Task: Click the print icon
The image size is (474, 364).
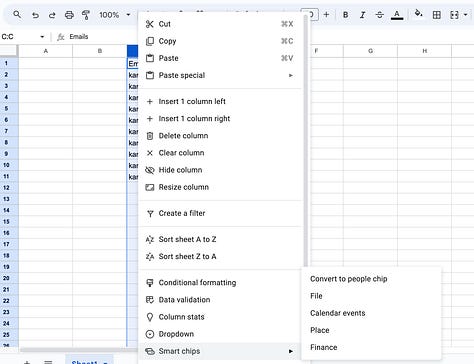Action: point(69,15)
